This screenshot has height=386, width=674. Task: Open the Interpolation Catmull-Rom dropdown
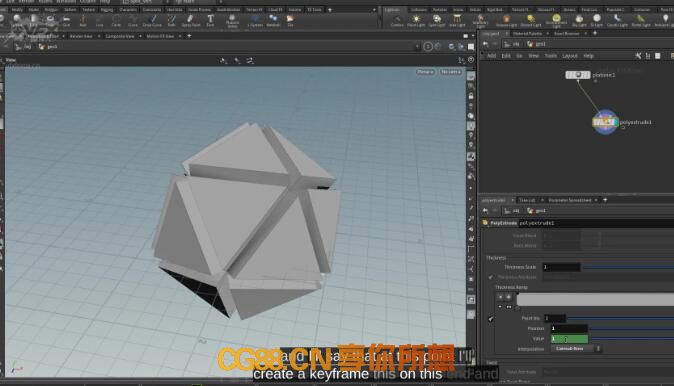(x=576, y=349)
